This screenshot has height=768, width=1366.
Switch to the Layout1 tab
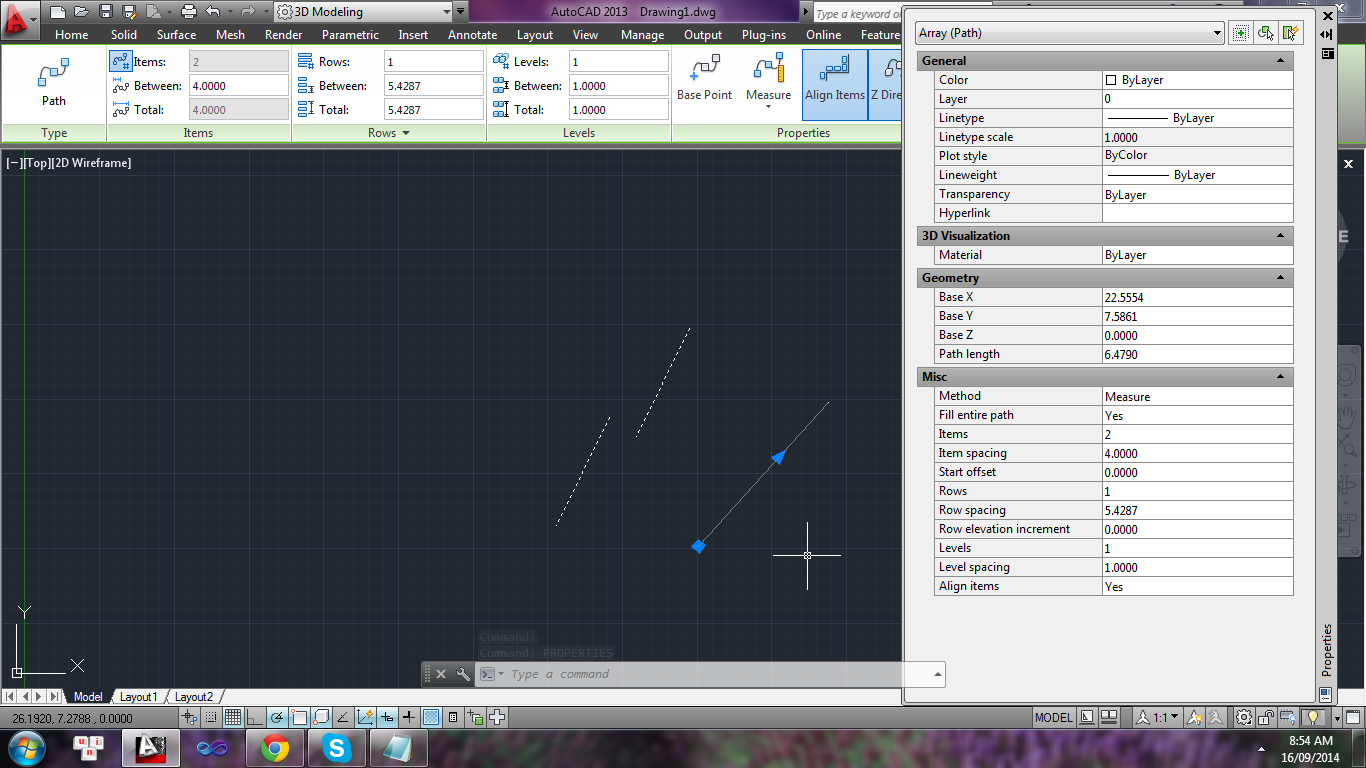[x=138, y=697]
